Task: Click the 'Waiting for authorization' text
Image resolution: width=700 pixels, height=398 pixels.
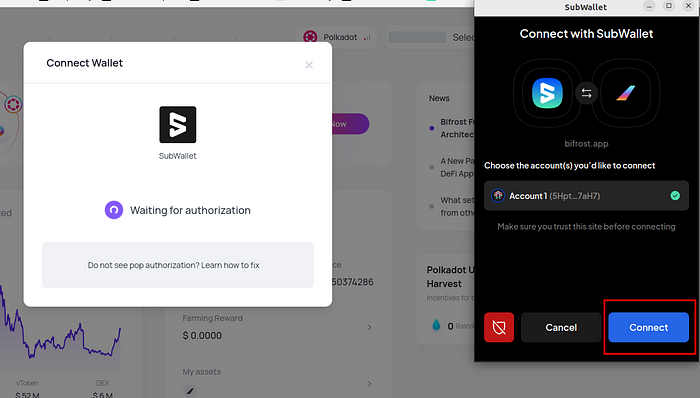Action: point(190,210)
